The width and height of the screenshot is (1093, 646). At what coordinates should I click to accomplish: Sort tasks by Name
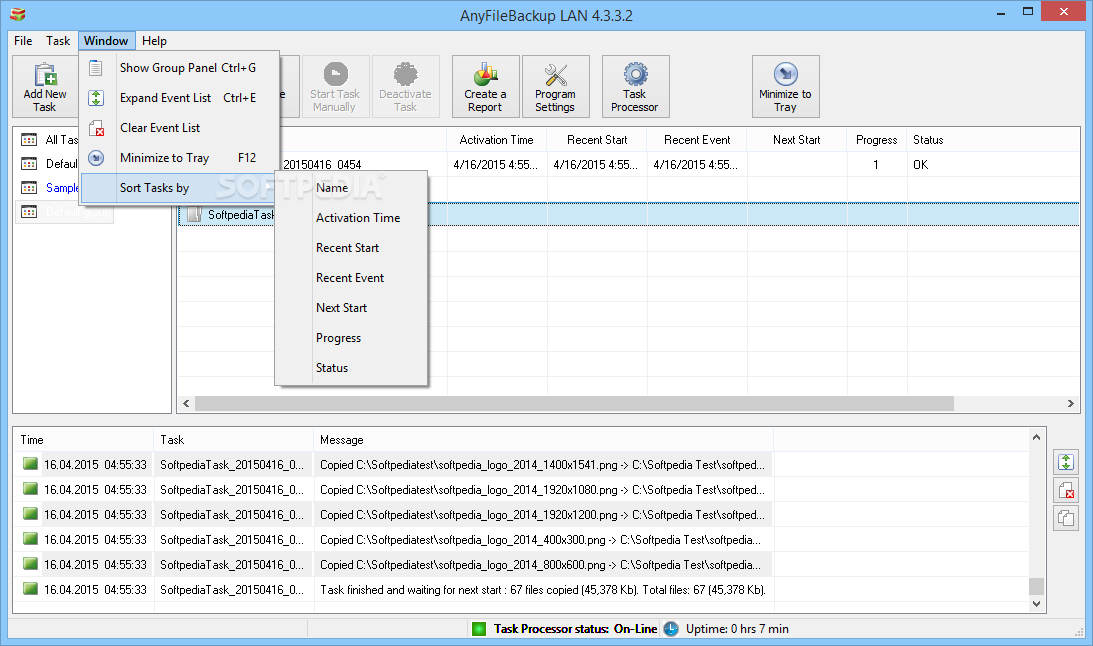(351, 188)
